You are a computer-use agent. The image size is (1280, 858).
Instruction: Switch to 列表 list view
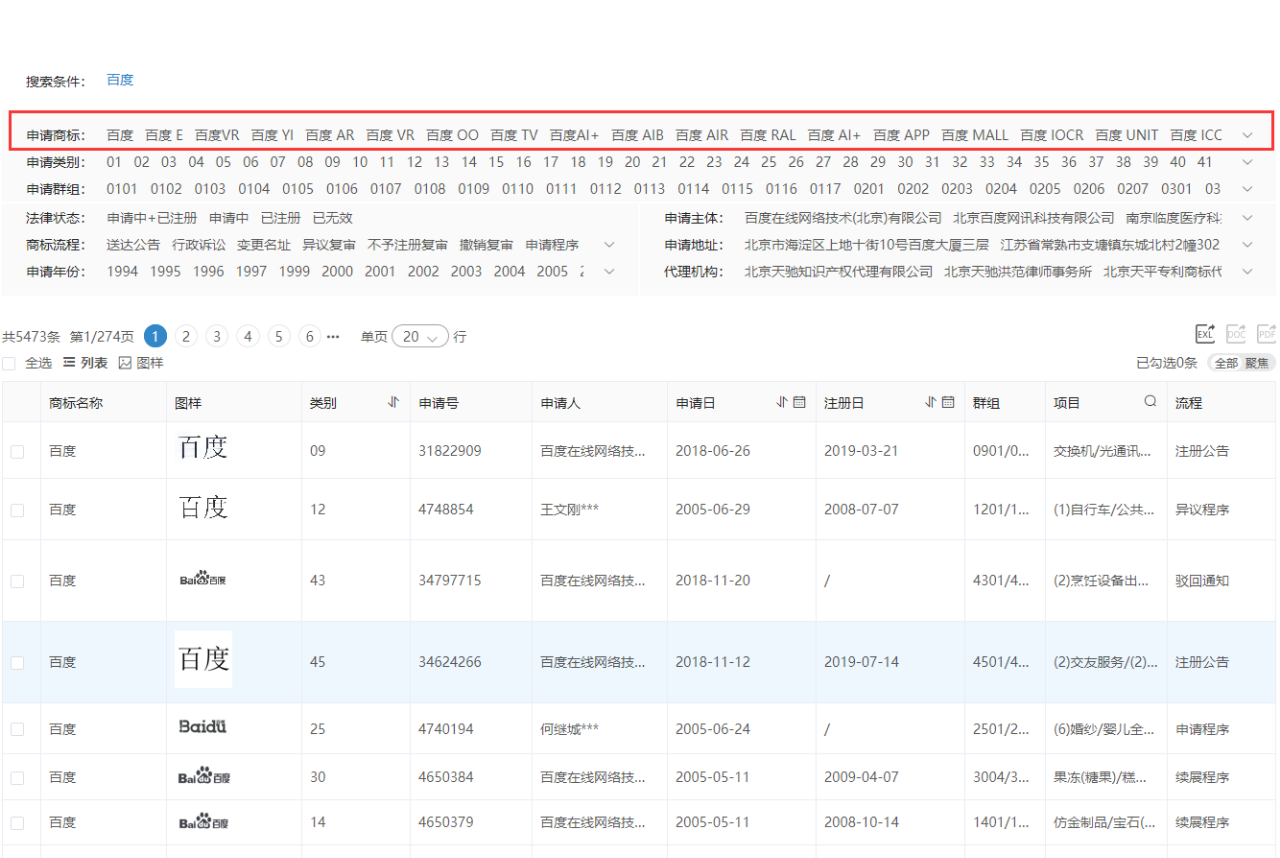(x=85, y=363)
